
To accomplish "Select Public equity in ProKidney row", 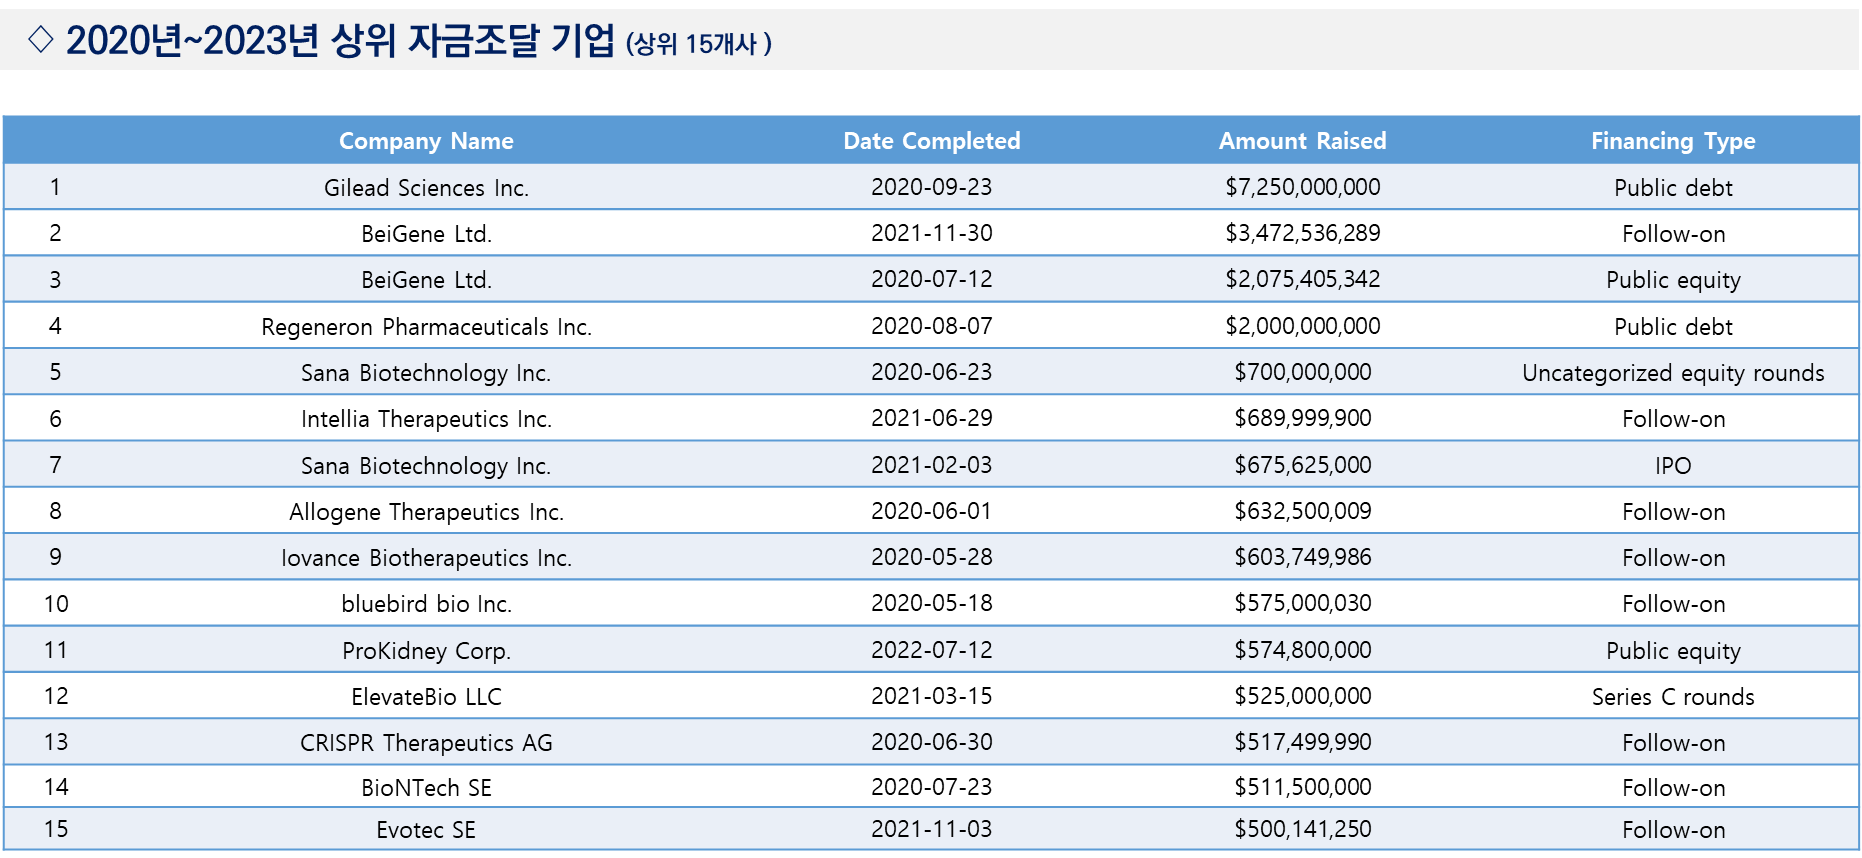I will coord(1673,651).
